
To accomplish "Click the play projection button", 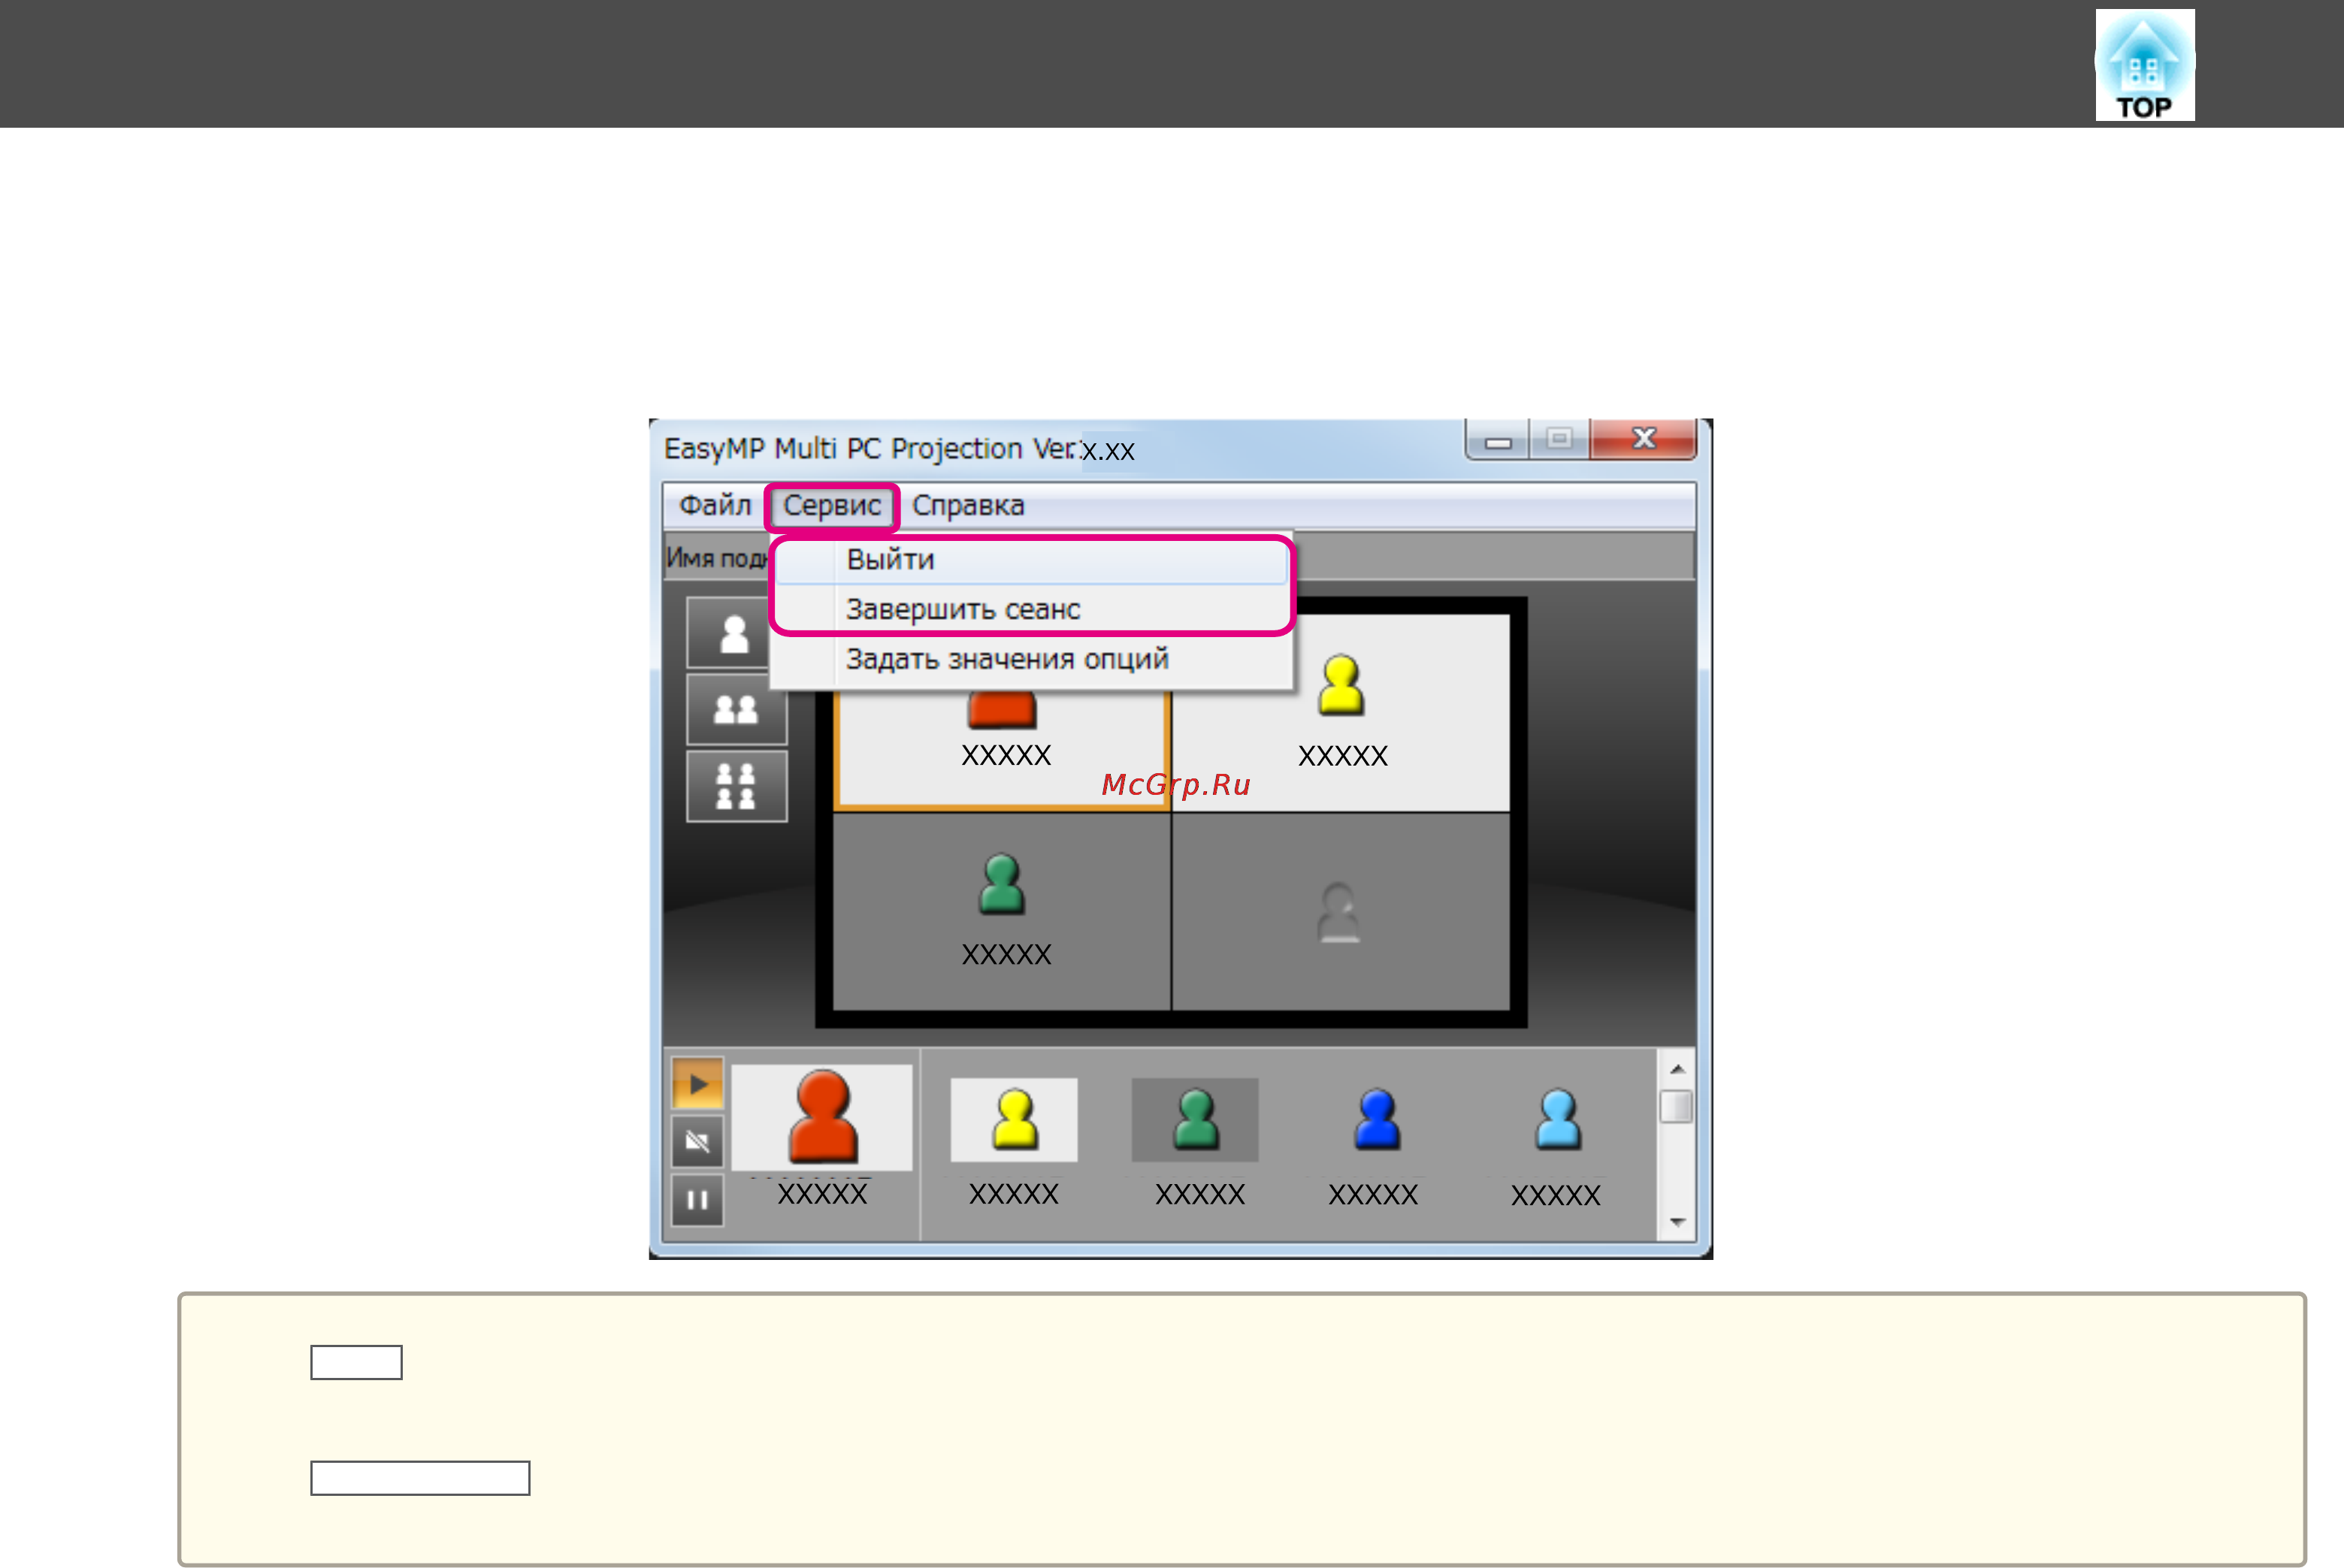I will 697,1083.
